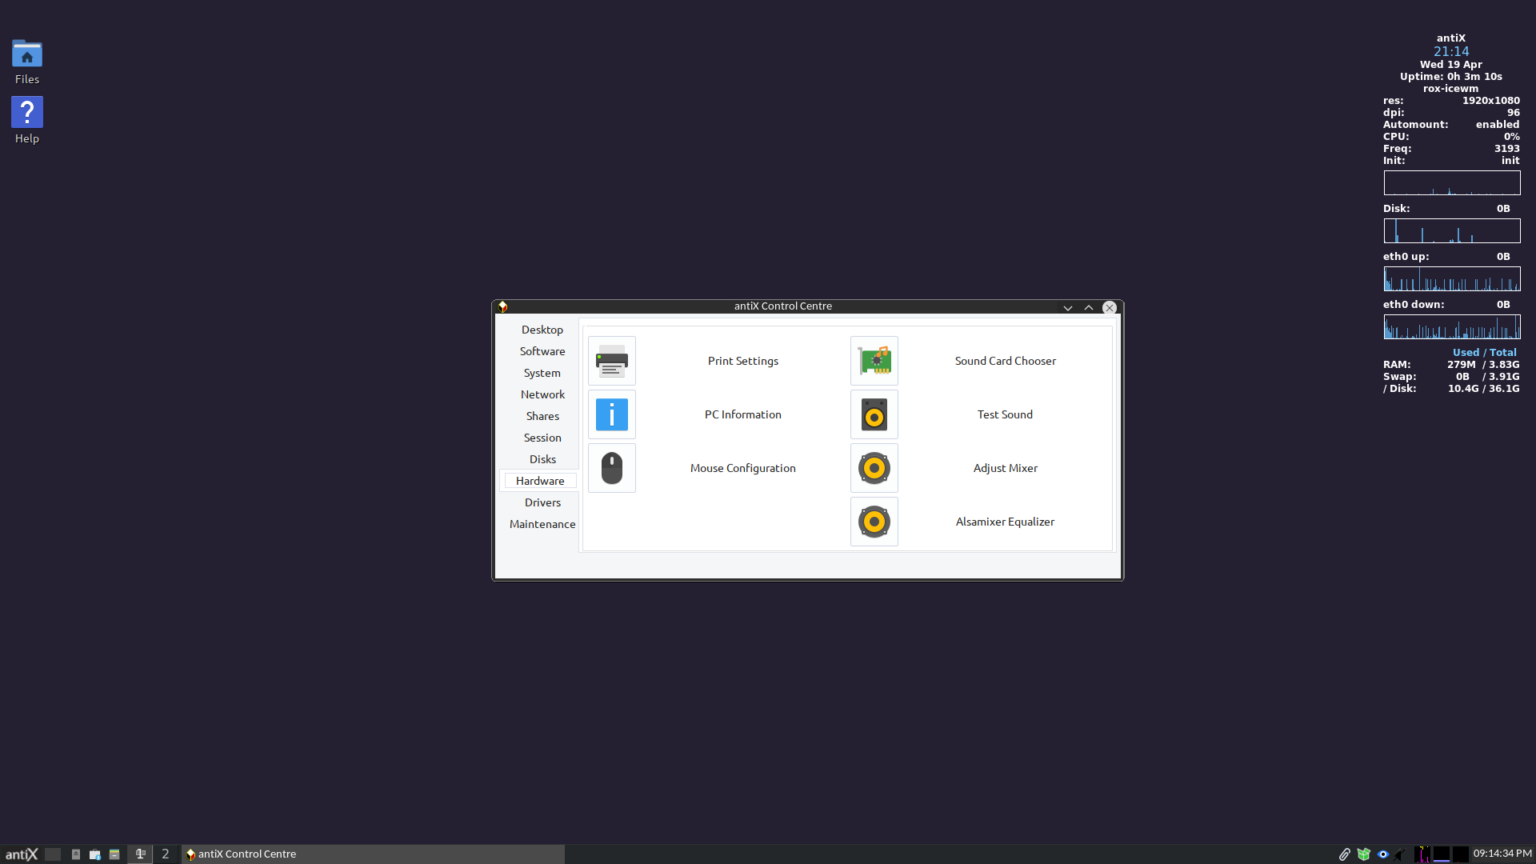
Task: Open Adjust Mixer using its speaker icon
Action: tap(874, 468)
